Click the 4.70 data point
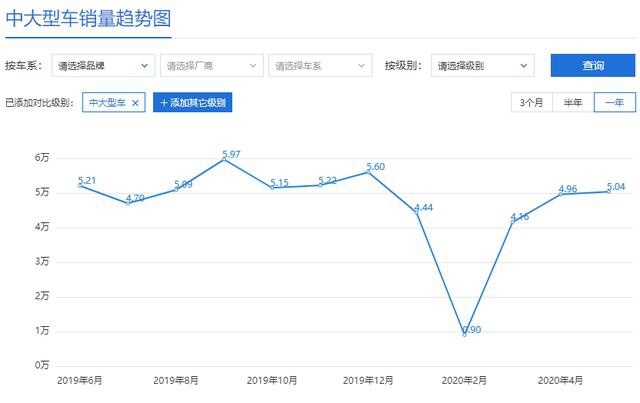The image size is (640, 403). coord(128,203)
